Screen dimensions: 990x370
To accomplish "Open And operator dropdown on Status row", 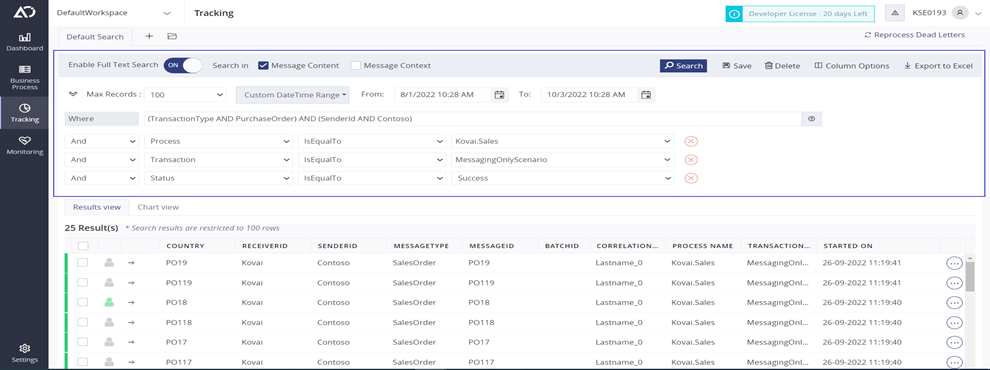I will (102, 179).
